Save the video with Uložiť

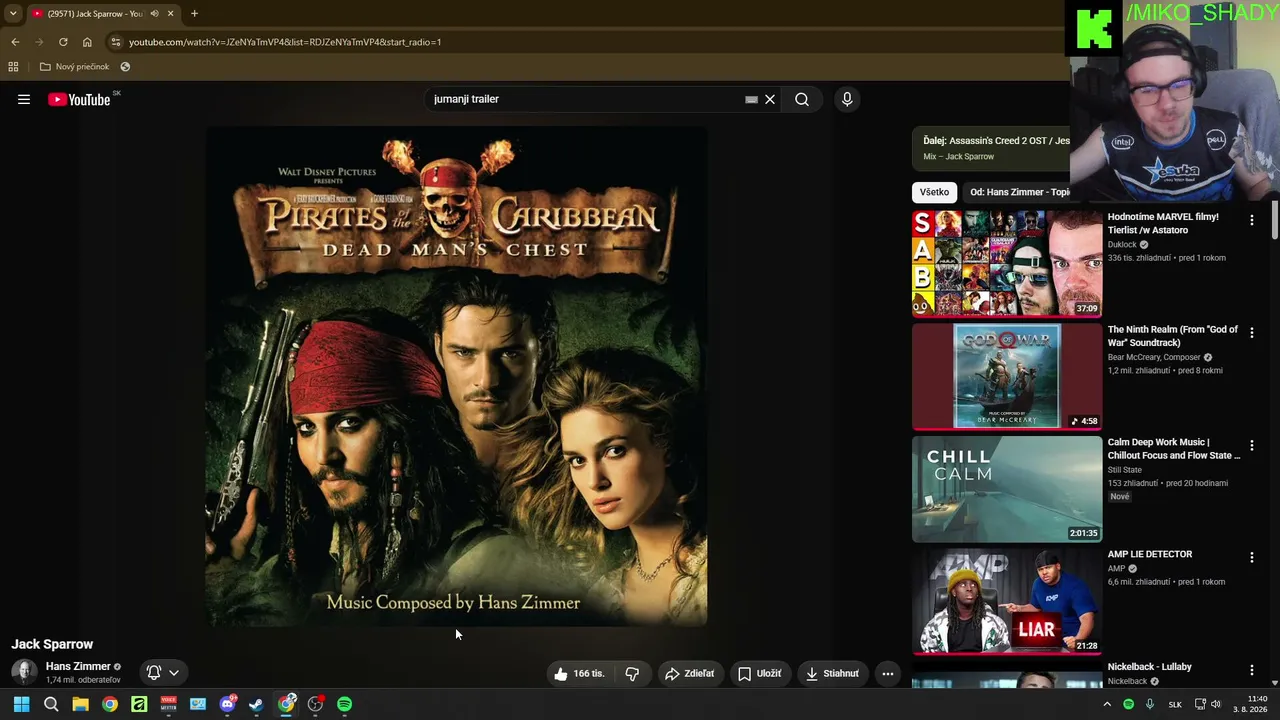tap(760, 674)
